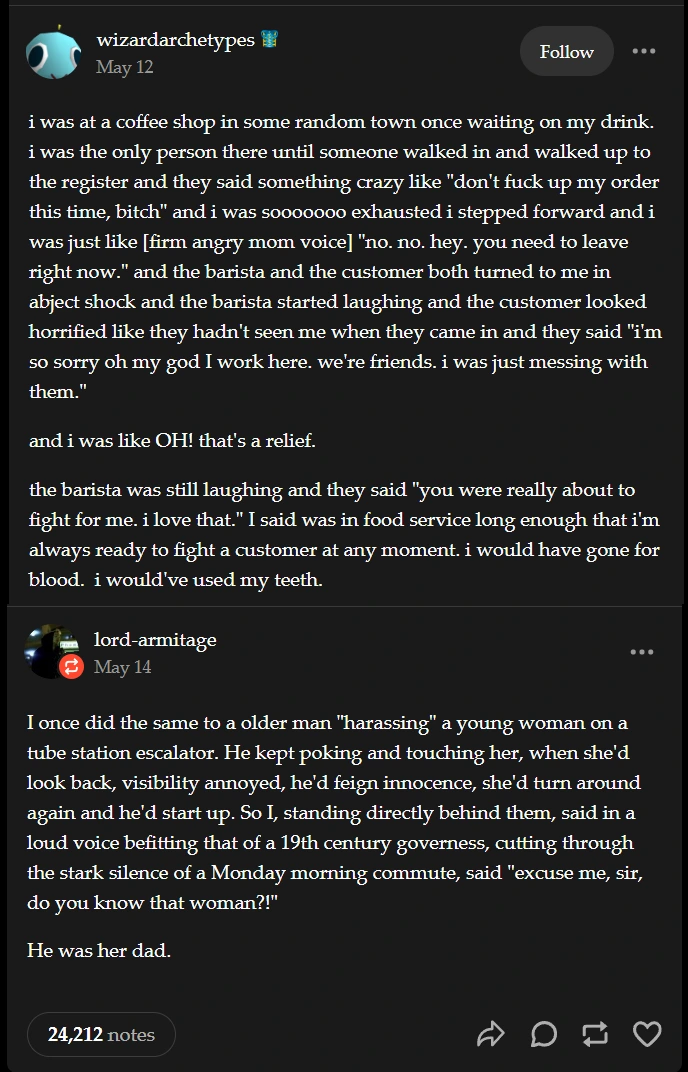This screenshot has height=1072, width=688.
Task: Reblog the post via the reblog icon
Action: click(595, 1034)
